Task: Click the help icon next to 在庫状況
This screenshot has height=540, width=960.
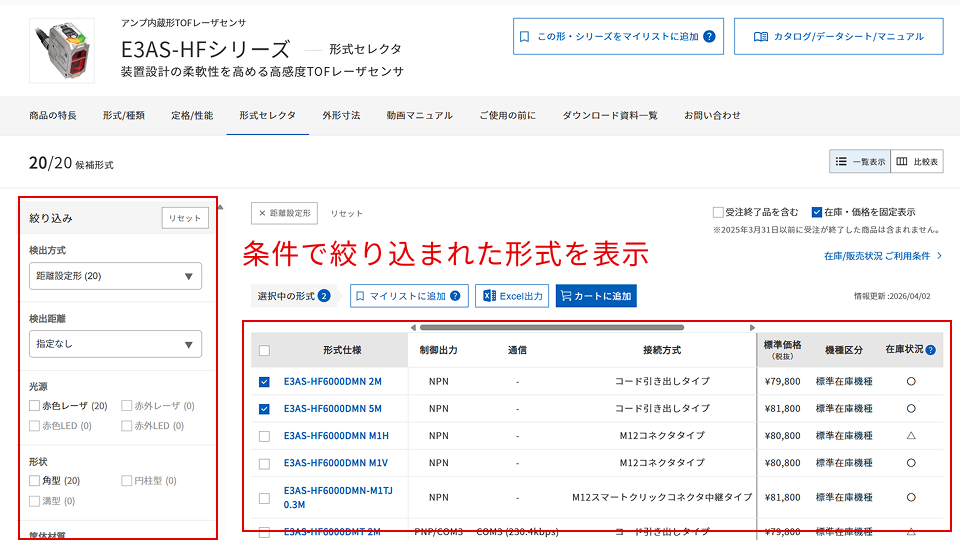Action: click(x=931, y=350)
